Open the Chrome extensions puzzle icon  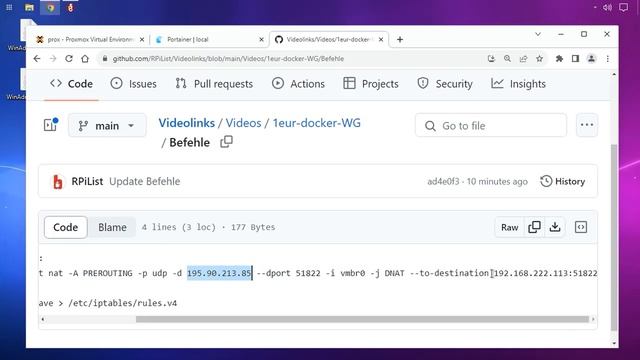(559, 59)
